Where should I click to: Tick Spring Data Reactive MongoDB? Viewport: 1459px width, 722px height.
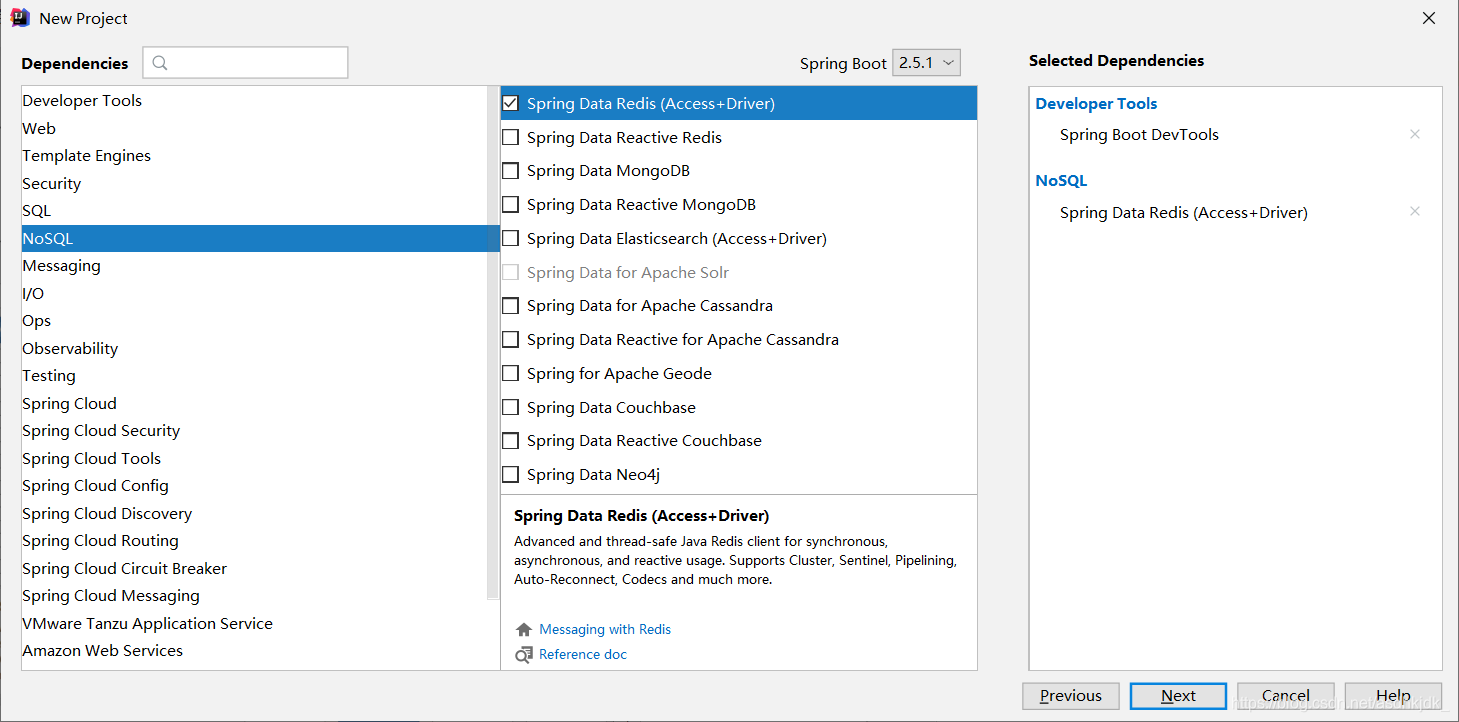pyautogui.click(x=511, y=204)
